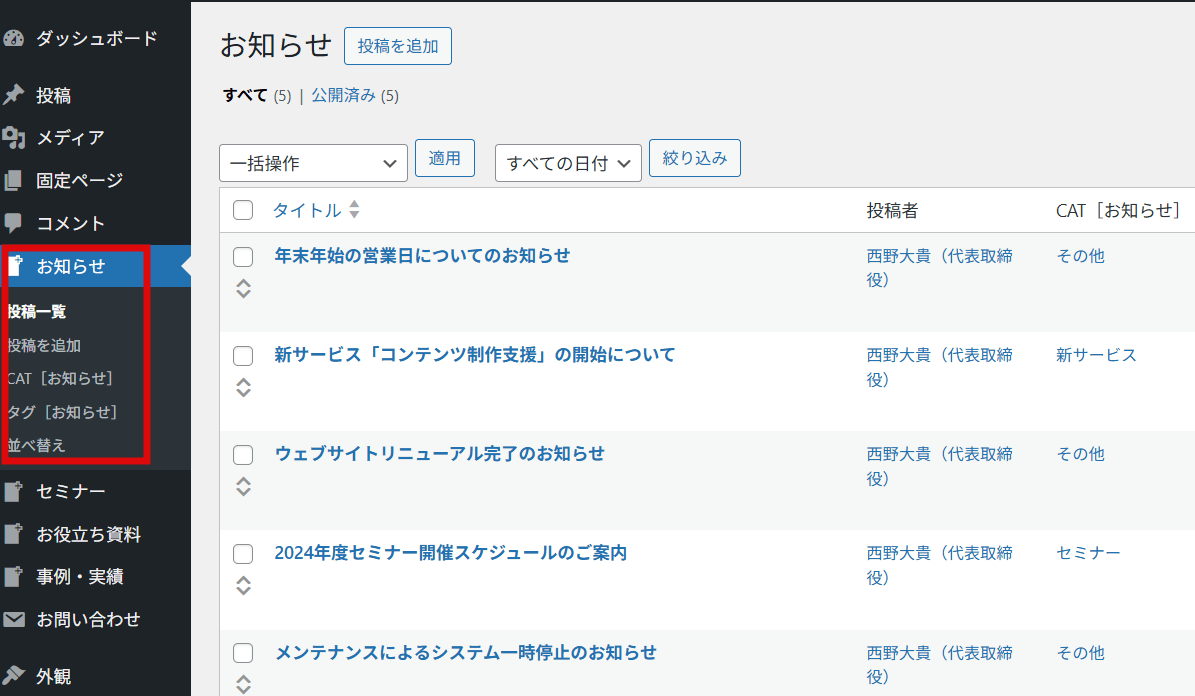This screenshot has width=1195, height=696.
Task: Click the 外観 paintbrush icon
Action: [13, 676]
